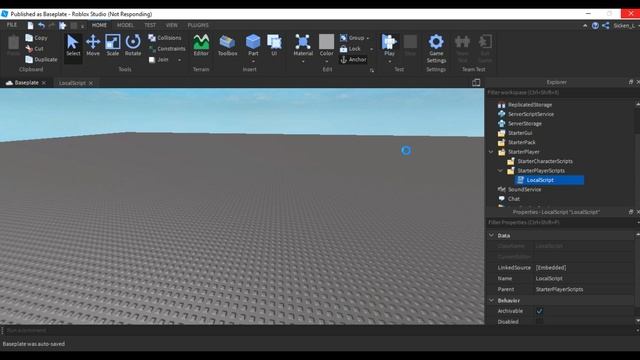The width and height of the screenshot is (640, 360).
Task: Toggle Constraints option
Action: pos(167,49)
